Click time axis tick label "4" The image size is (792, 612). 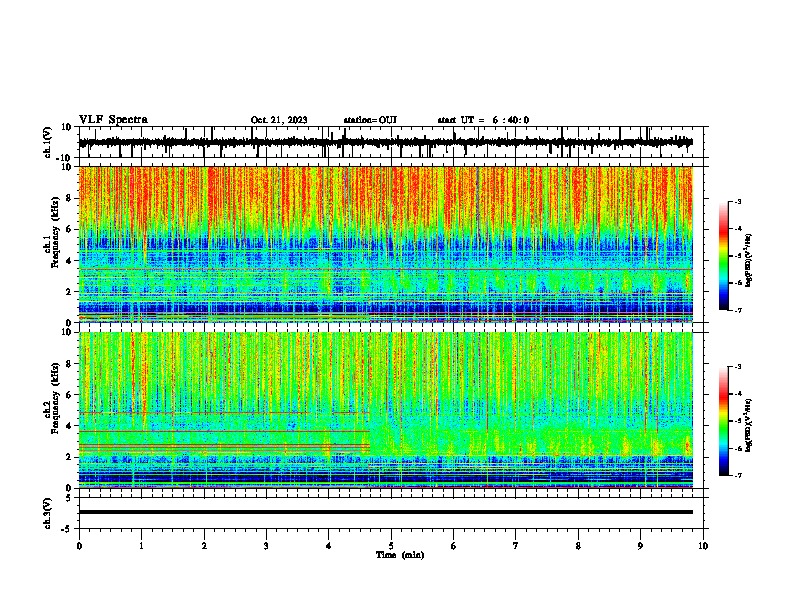(329, 546)
